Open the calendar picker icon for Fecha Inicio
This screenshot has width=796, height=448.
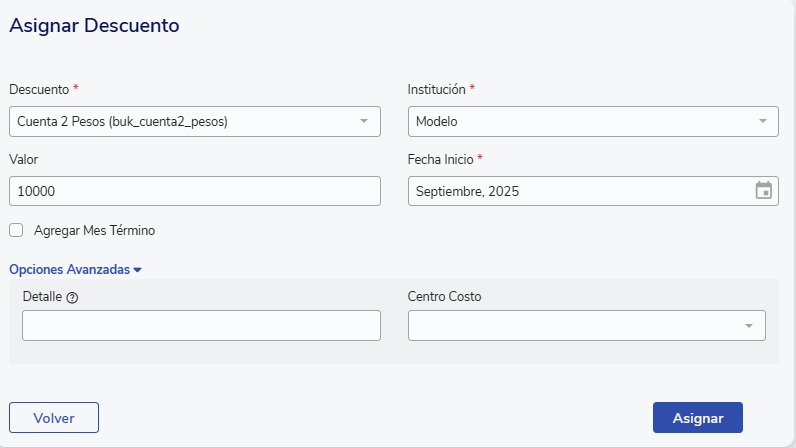[x=763, y=191]
